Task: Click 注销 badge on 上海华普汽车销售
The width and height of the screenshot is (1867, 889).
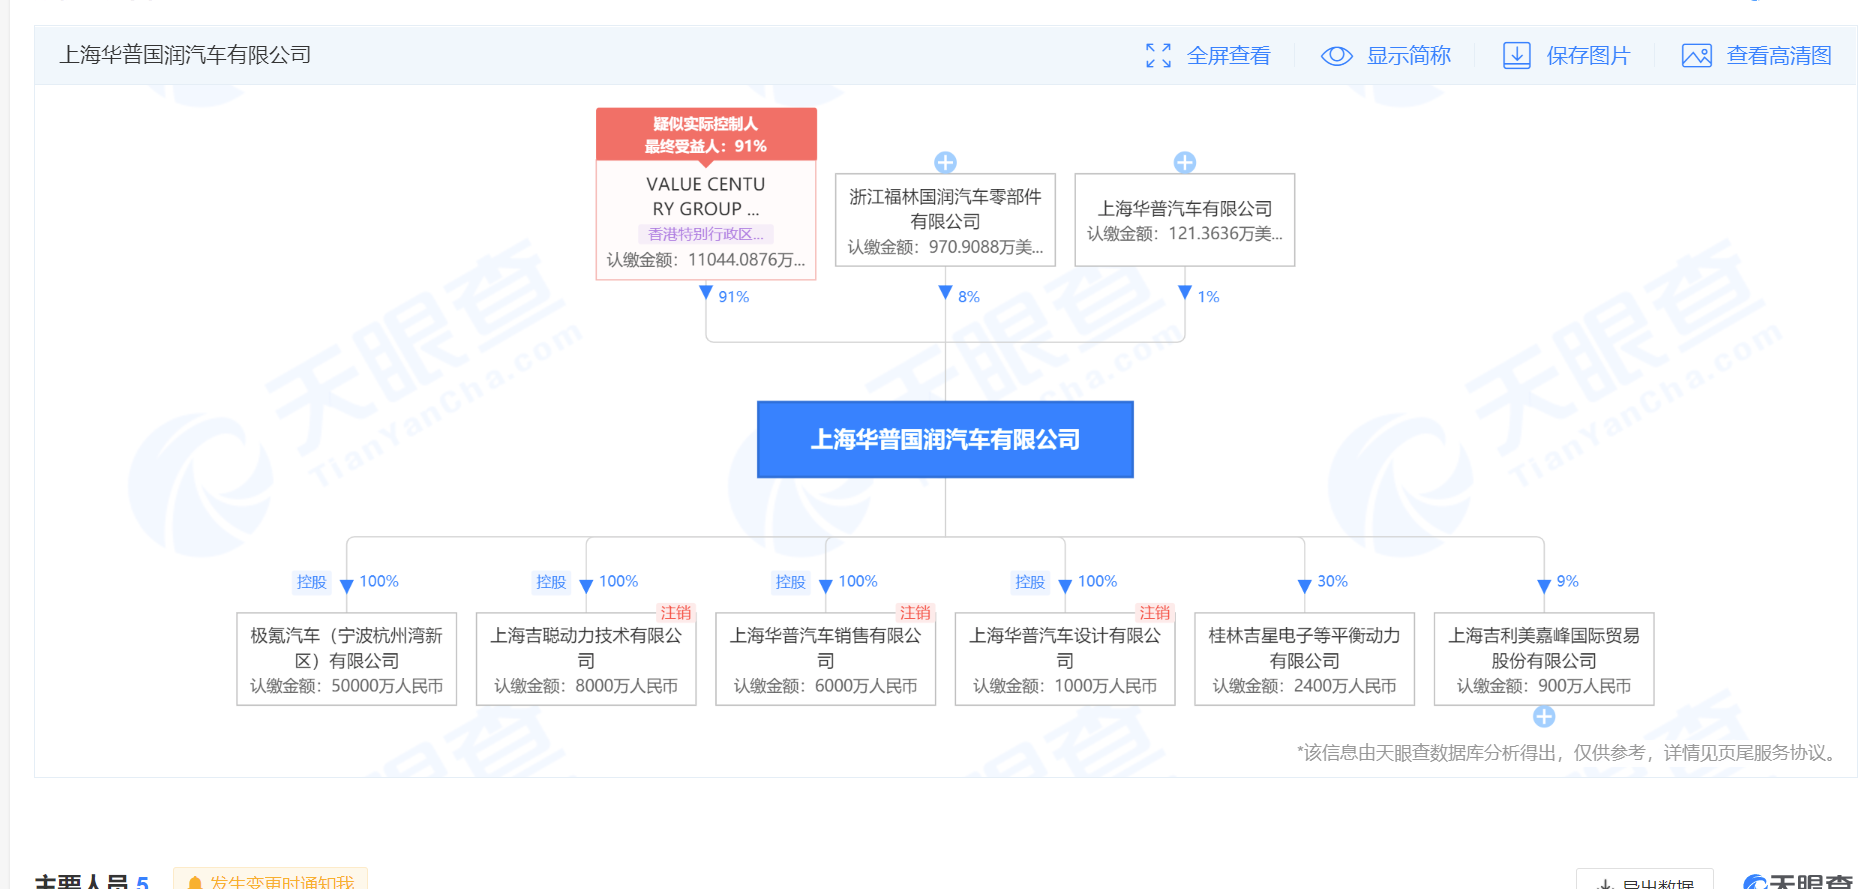Action: (915, 613)
